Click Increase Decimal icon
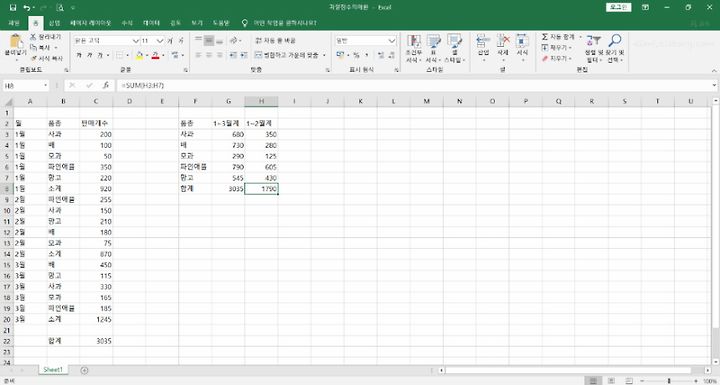This screenshot has height=385, width=720. 381,55
